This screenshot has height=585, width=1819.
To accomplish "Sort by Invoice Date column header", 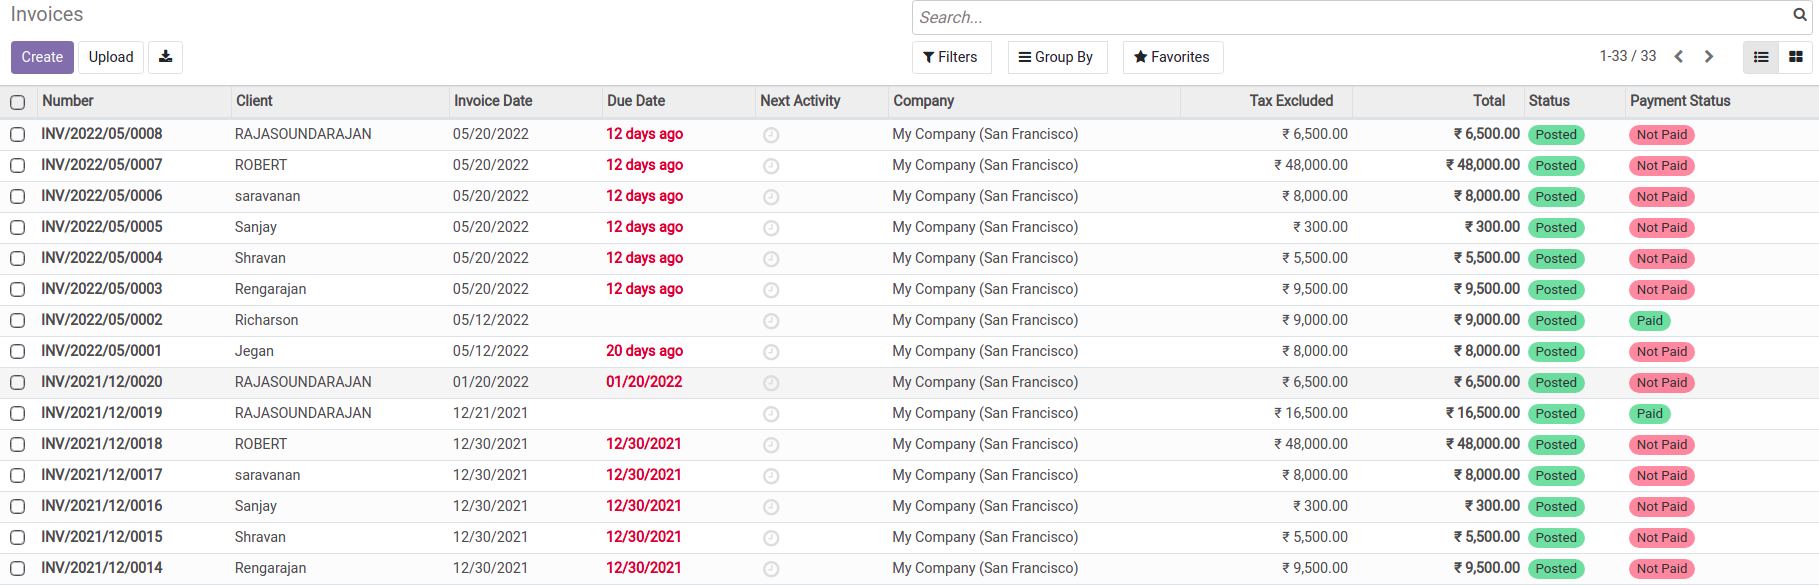I will (493, 101).
